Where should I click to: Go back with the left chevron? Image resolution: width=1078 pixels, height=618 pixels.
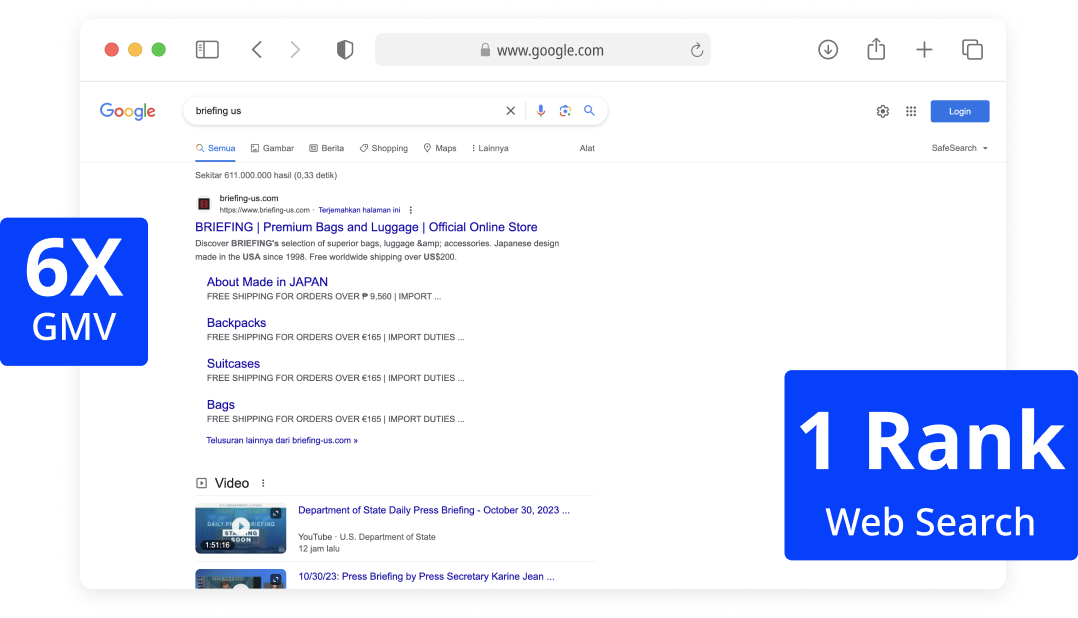pyautogui.click(x=256, y=49)
